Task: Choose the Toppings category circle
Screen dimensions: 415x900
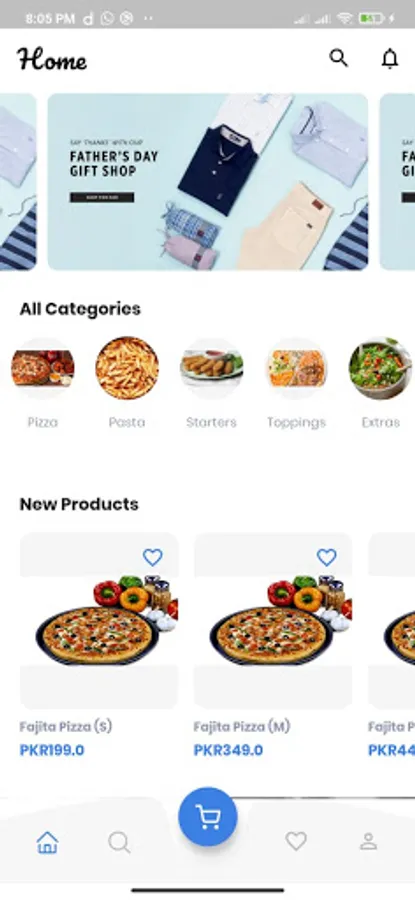Action: (296, 368)
